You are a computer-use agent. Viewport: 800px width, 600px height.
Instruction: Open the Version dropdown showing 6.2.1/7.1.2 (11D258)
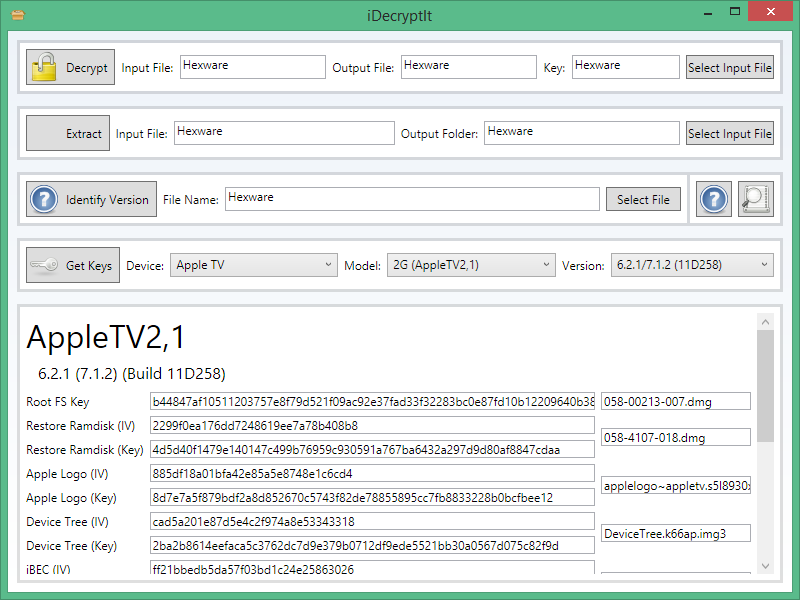tap(692, 265)
